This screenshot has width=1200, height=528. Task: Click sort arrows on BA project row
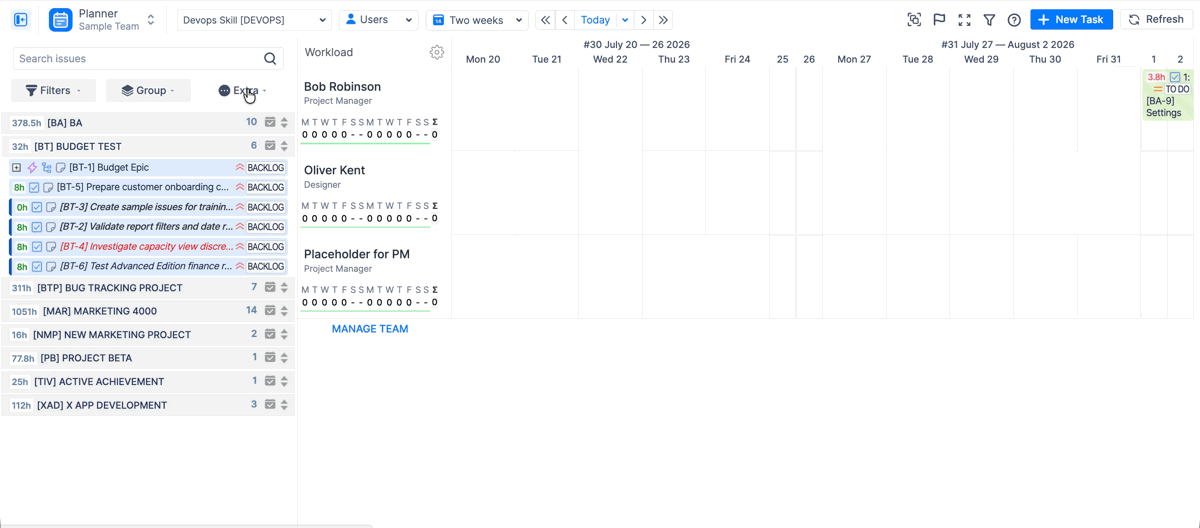pos(284,122)
